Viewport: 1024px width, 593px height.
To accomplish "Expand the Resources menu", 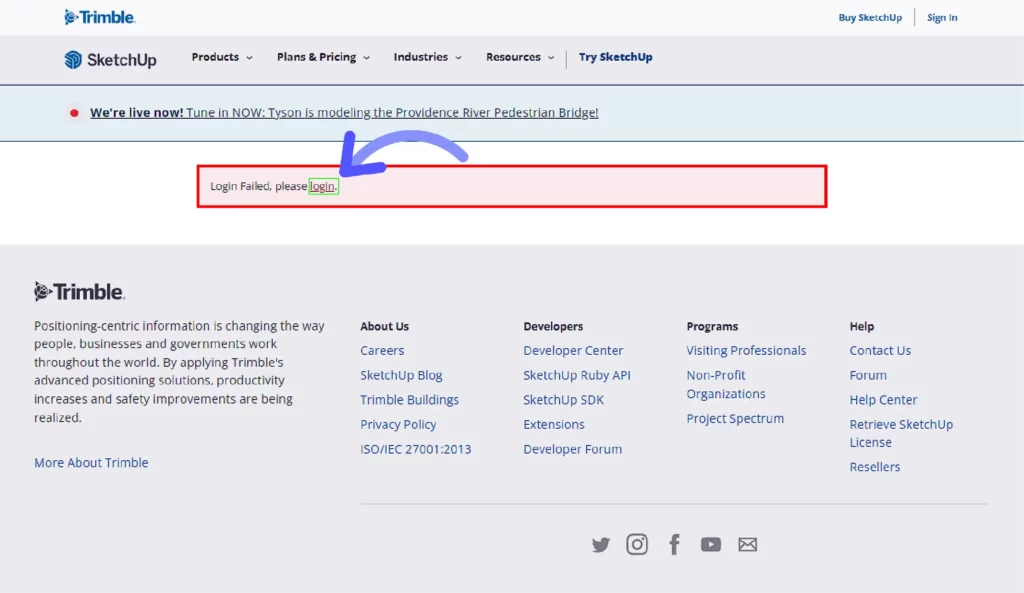I will (x=520, y=57).
